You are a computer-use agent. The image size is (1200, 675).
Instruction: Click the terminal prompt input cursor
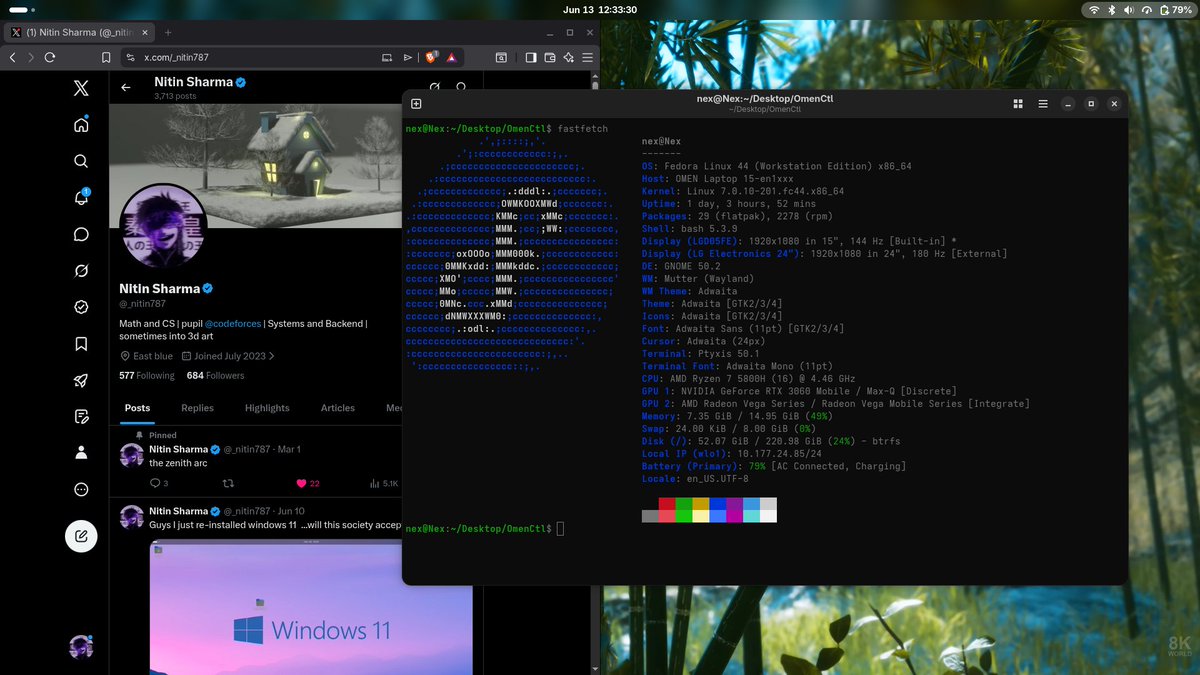(x=560, y=528)
